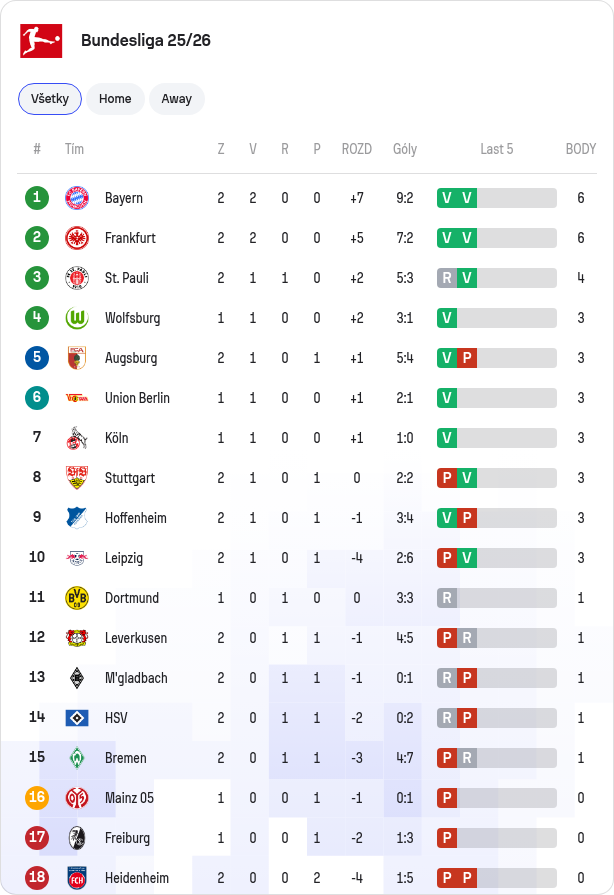
Task: Open the Union Berlin team link
Action: [x=137, y=398]
